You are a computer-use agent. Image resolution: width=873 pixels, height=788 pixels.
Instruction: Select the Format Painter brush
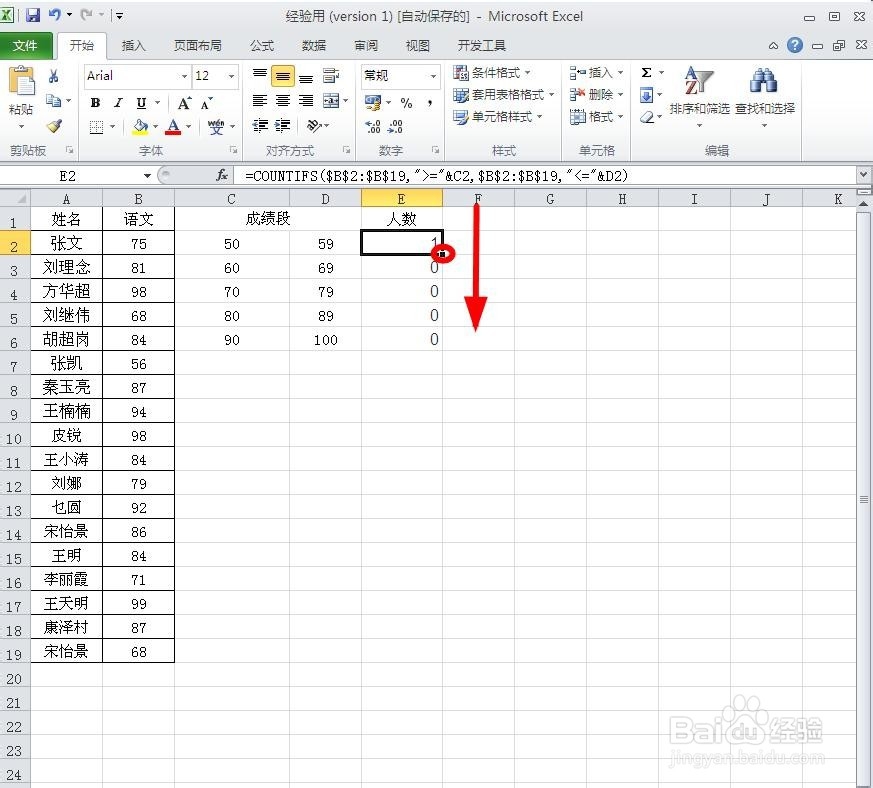click(54, 126)
